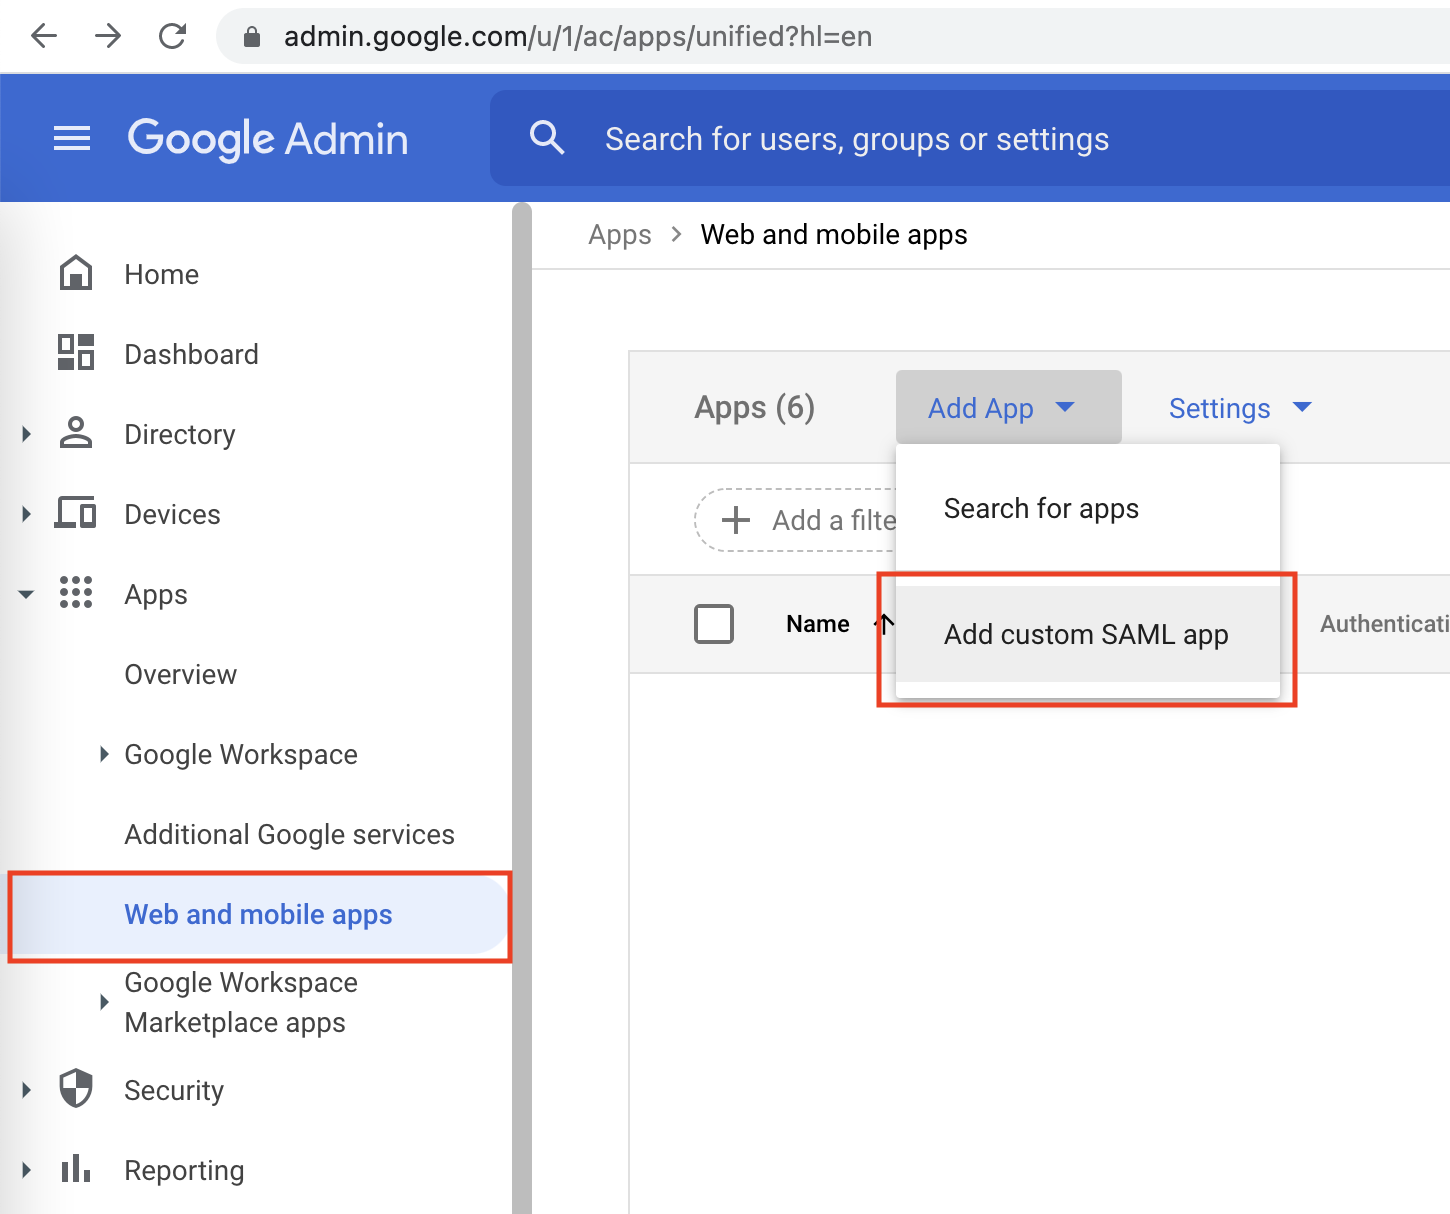Toggle the Add App dropdown
1450x1214 pixels.
click(1008, 407)
